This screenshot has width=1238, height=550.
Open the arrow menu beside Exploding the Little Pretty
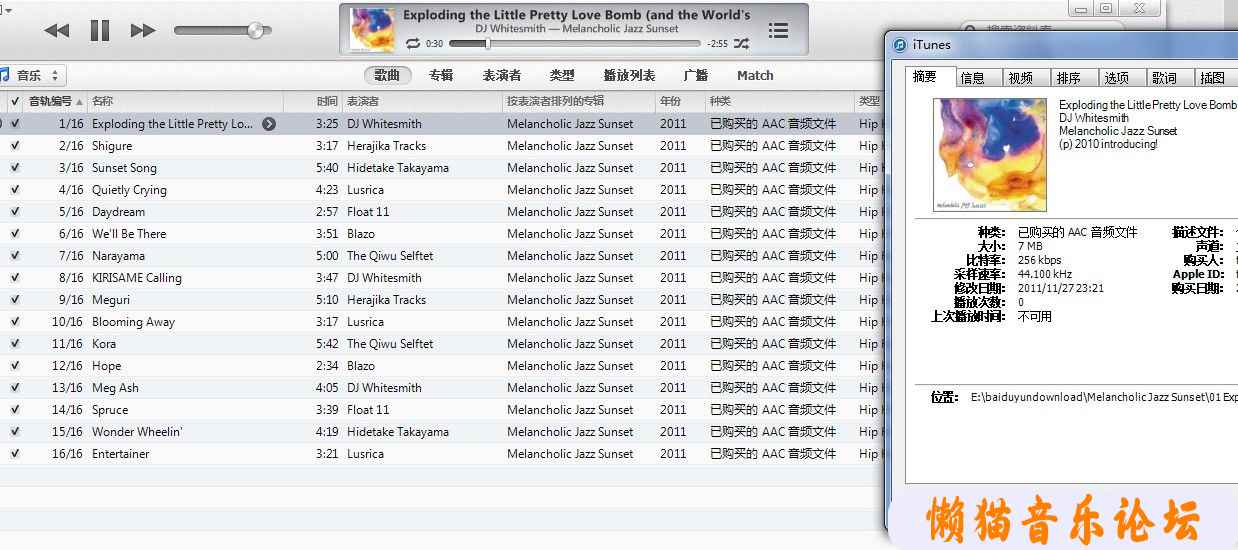pyautogui.click(x=269, y=124)
